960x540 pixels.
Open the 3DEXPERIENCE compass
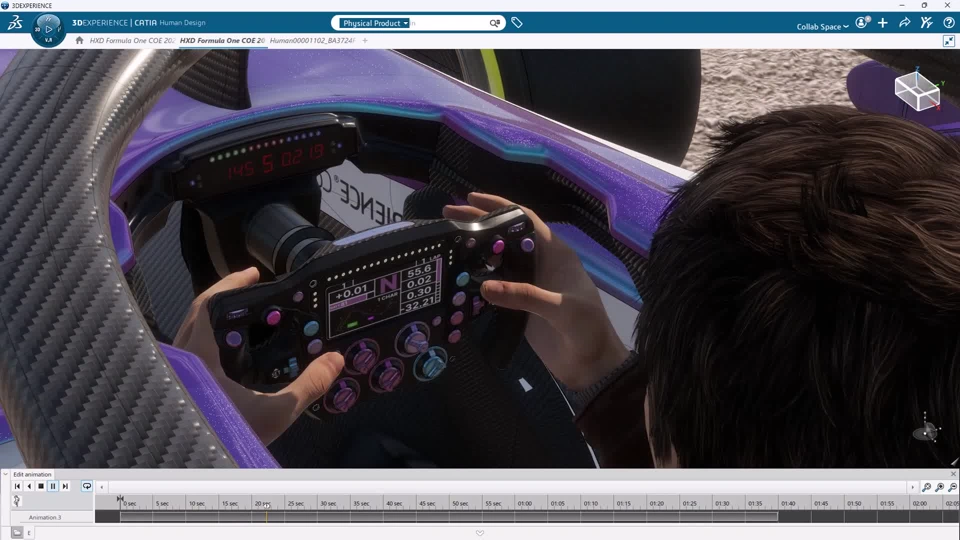point(48,29)
